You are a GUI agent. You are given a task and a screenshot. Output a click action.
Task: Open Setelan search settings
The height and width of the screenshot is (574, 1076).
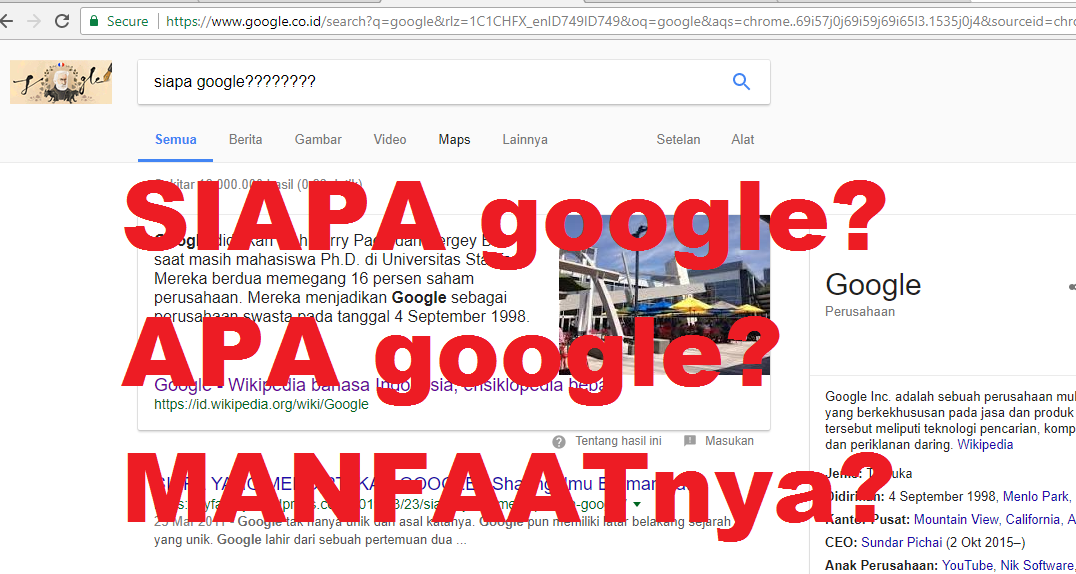(x=679, y=139)
